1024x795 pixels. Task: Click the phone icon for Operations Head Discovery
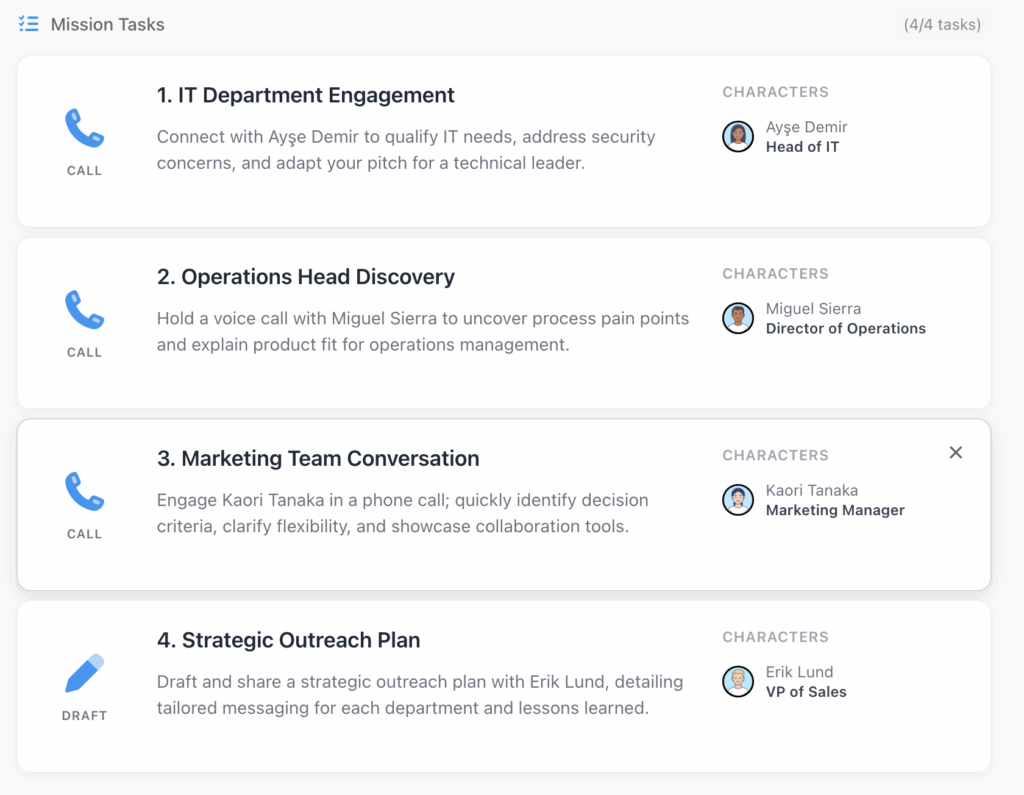coord(84,310)
